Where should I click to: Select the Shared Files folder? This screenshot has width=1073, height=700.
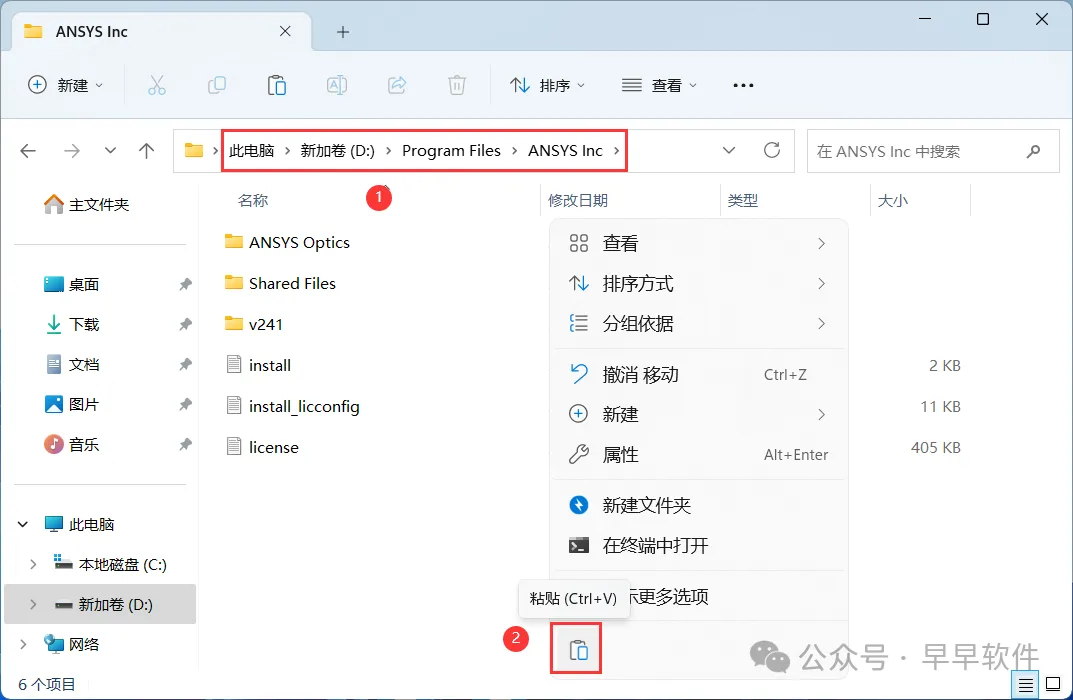[x=281, y=283]
